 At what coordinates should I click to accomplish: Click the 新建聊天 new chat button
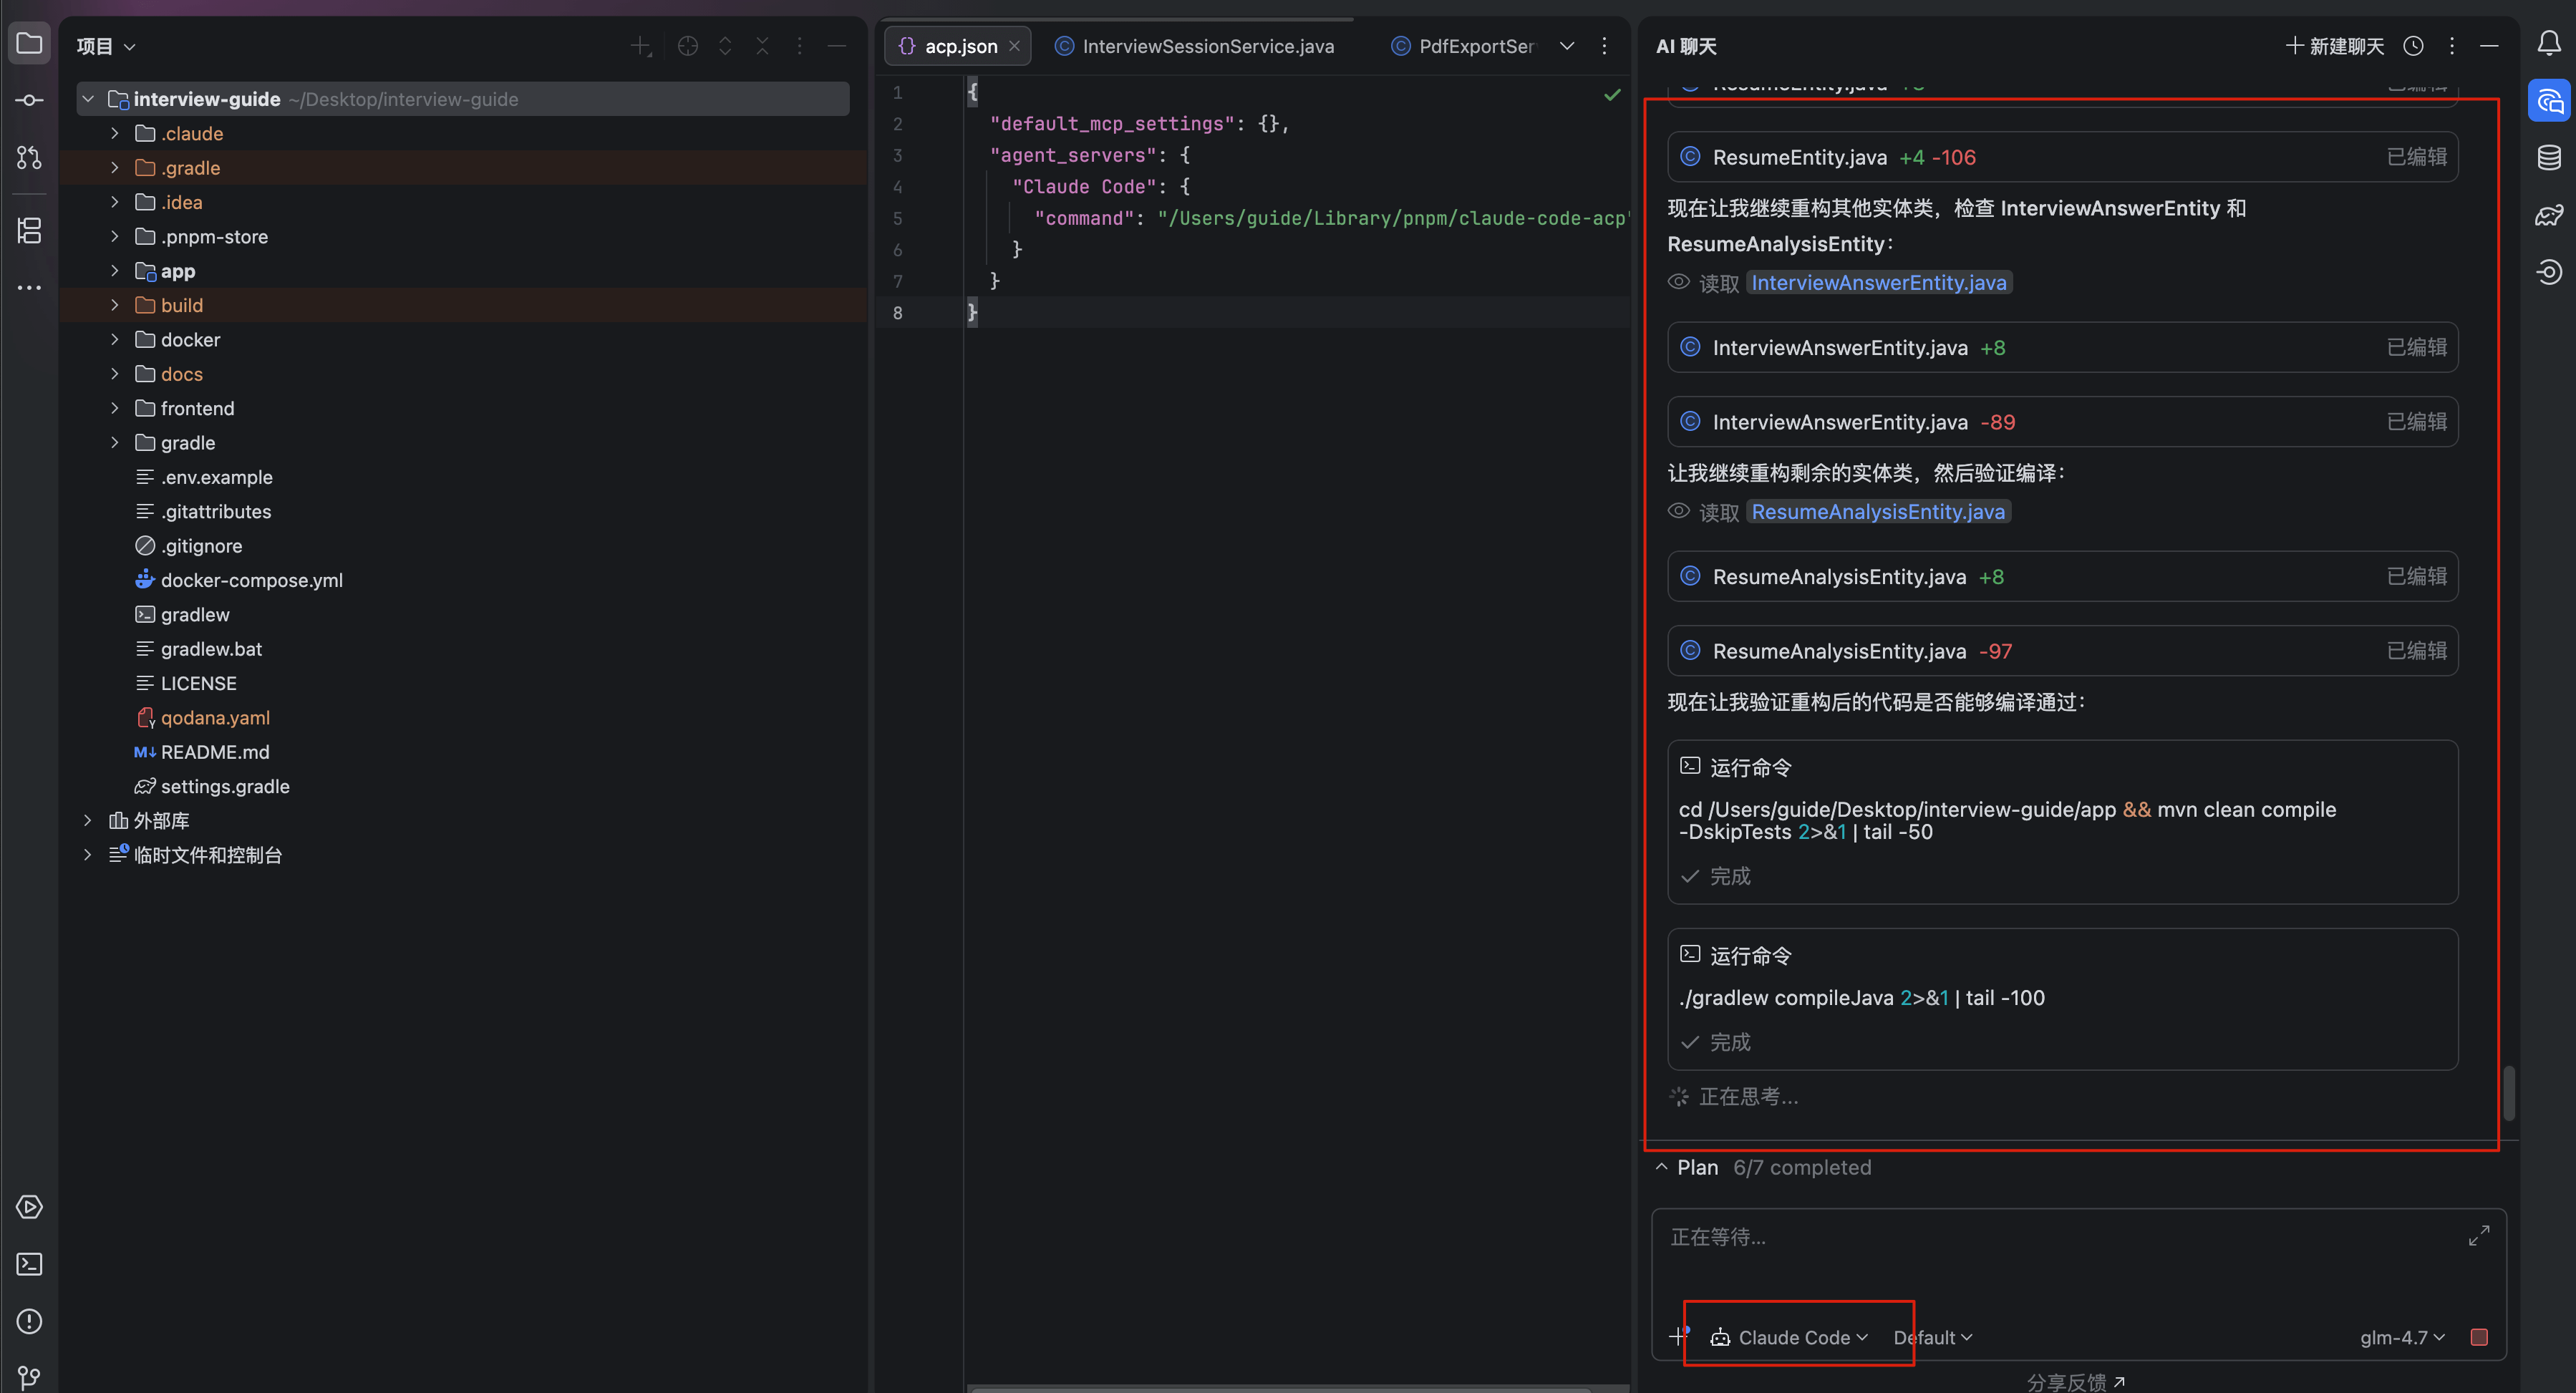tap(2335, 46)
